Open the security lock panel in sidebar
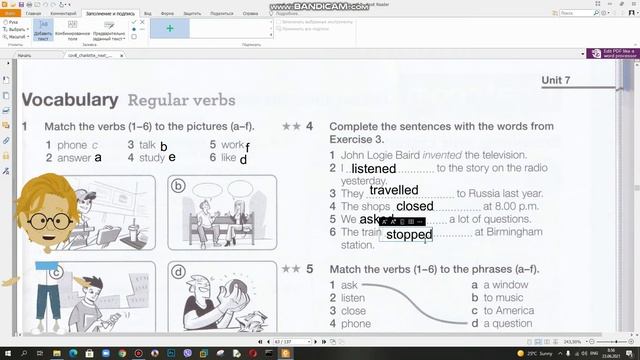 [6, 156]
